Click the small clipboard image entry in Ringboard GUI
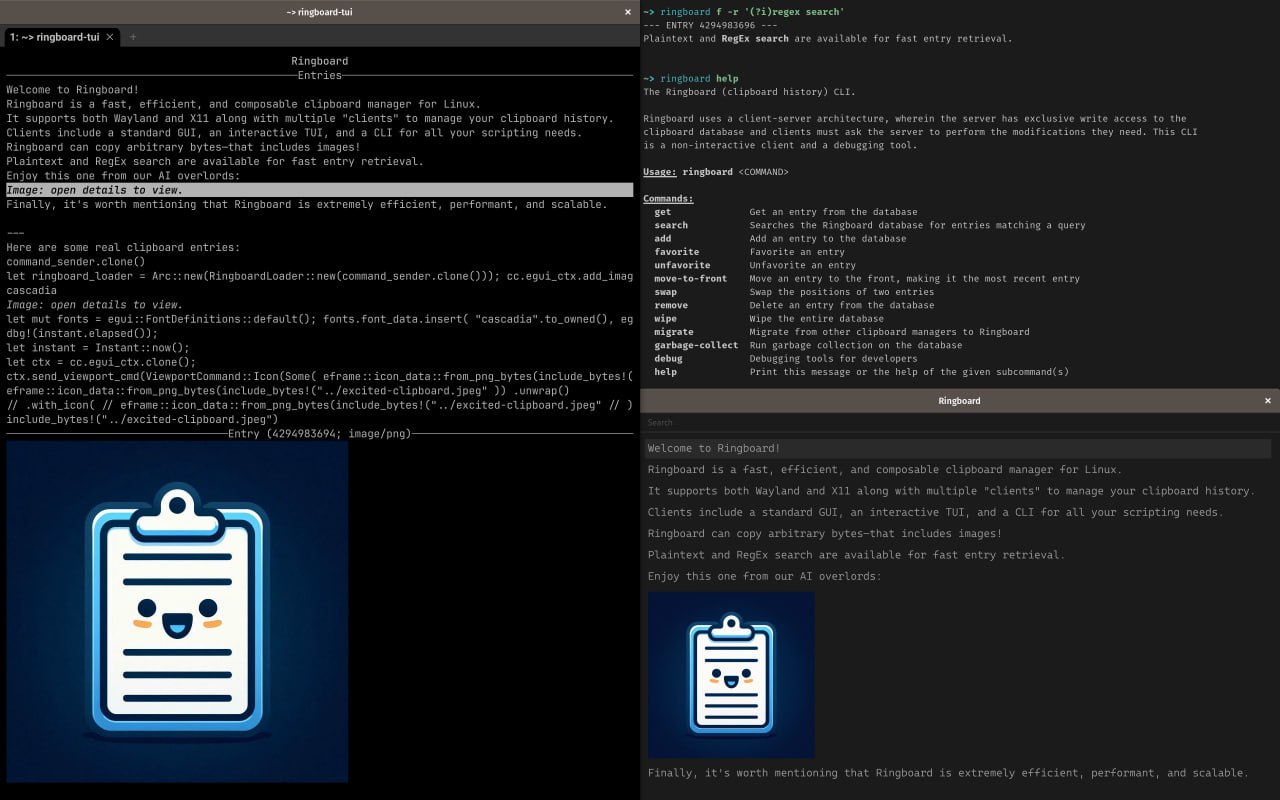 pyautogui.click(x=731, y=675)
